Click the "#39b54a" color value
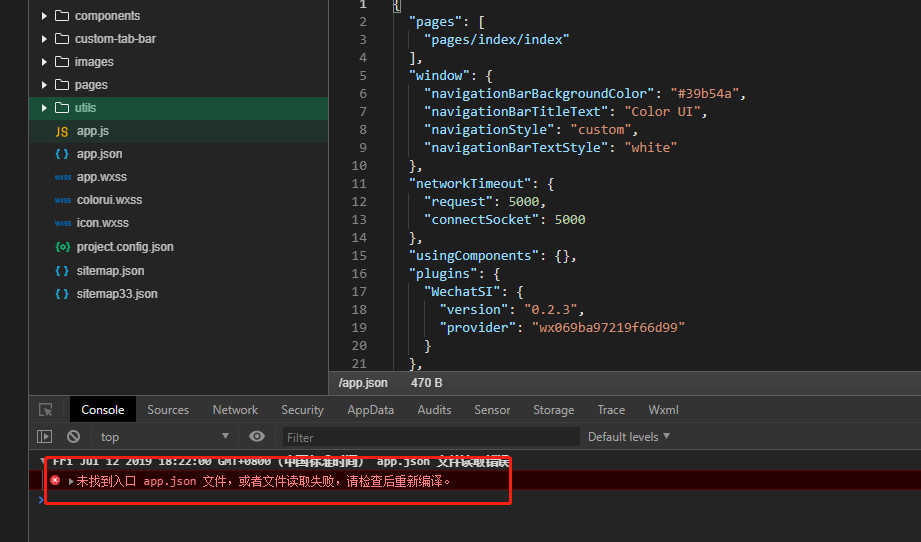The height and width of the screenshot is (542, 921). (x=704, y=93)
